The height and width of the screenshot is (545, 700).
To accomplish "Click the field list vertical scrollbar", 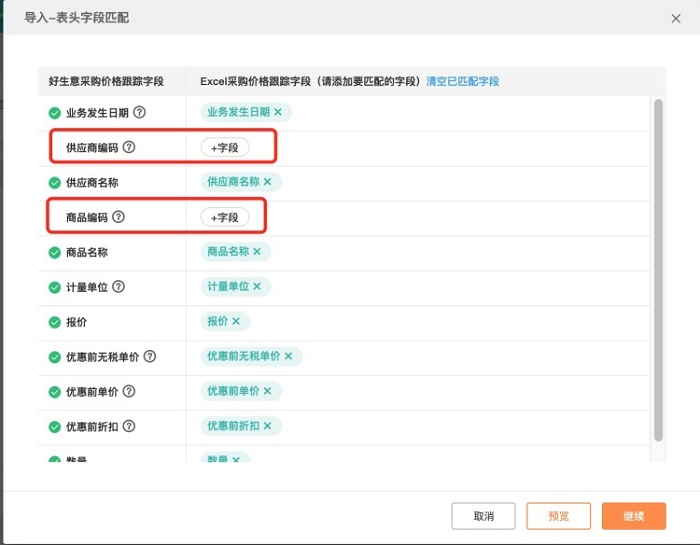I will tap(658, 270).
